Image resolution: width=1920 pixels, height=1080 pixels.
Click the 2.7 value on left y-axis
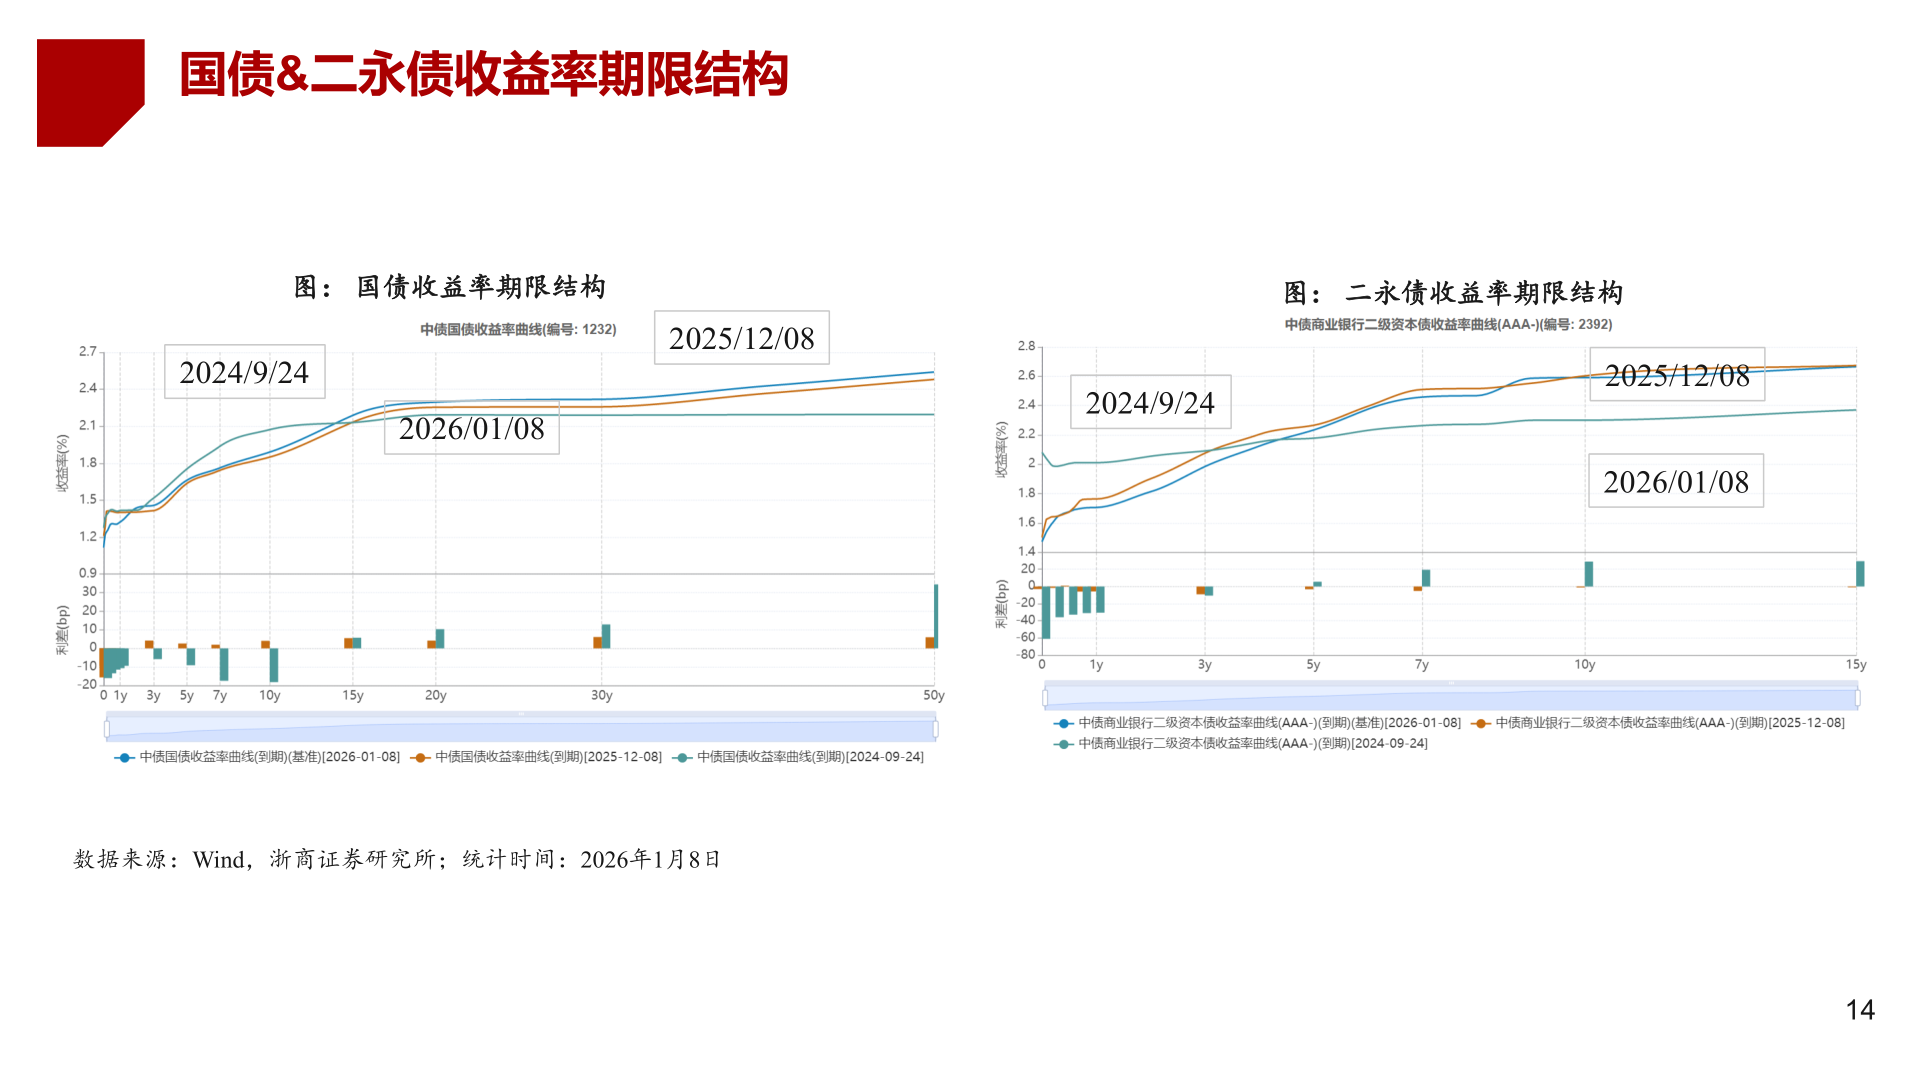click(x=88, y=351)
